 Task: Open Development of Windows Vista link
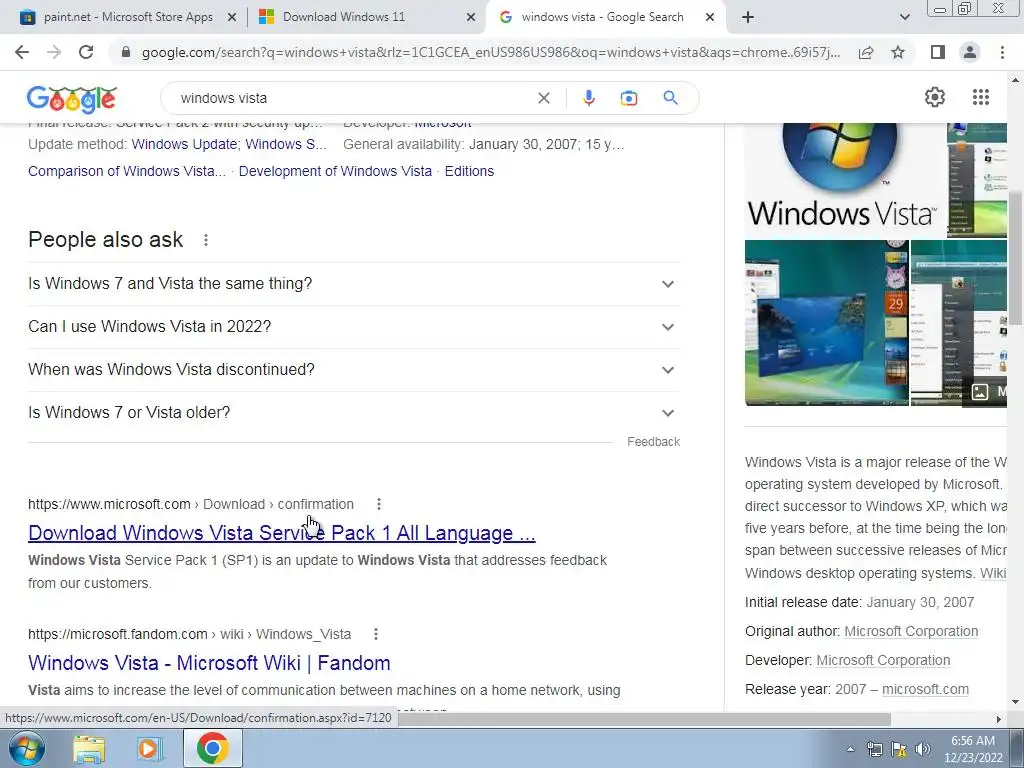335,171
